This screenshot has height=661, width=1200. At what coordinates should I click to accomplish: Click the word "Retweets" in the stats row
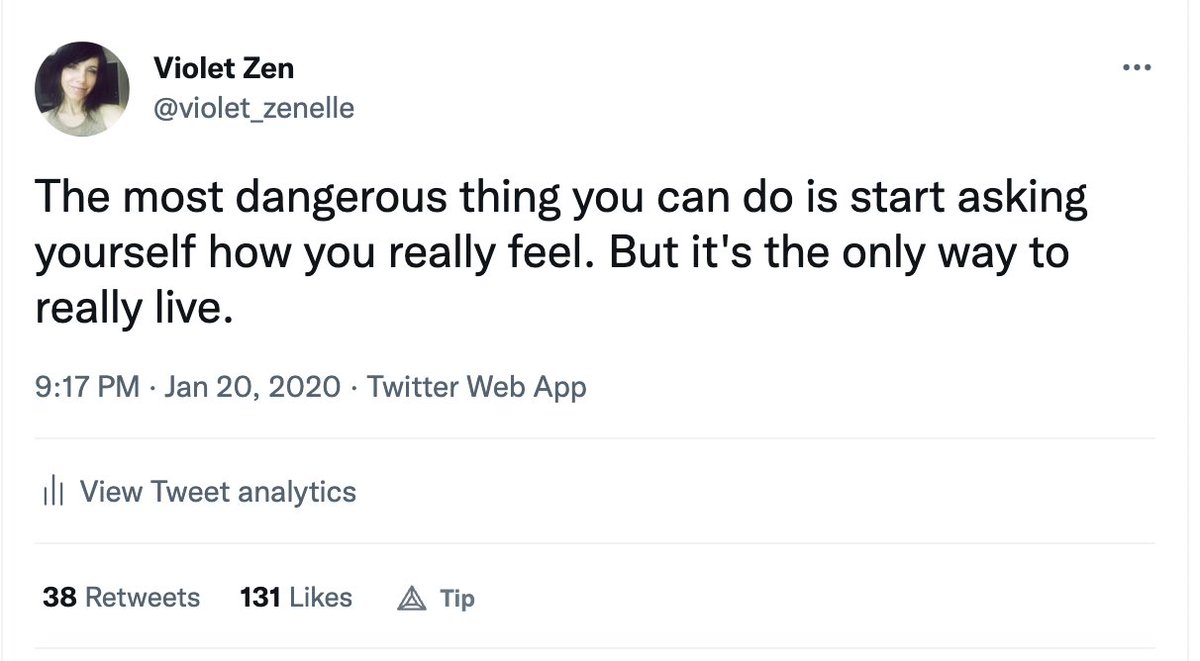coord(142,598)
